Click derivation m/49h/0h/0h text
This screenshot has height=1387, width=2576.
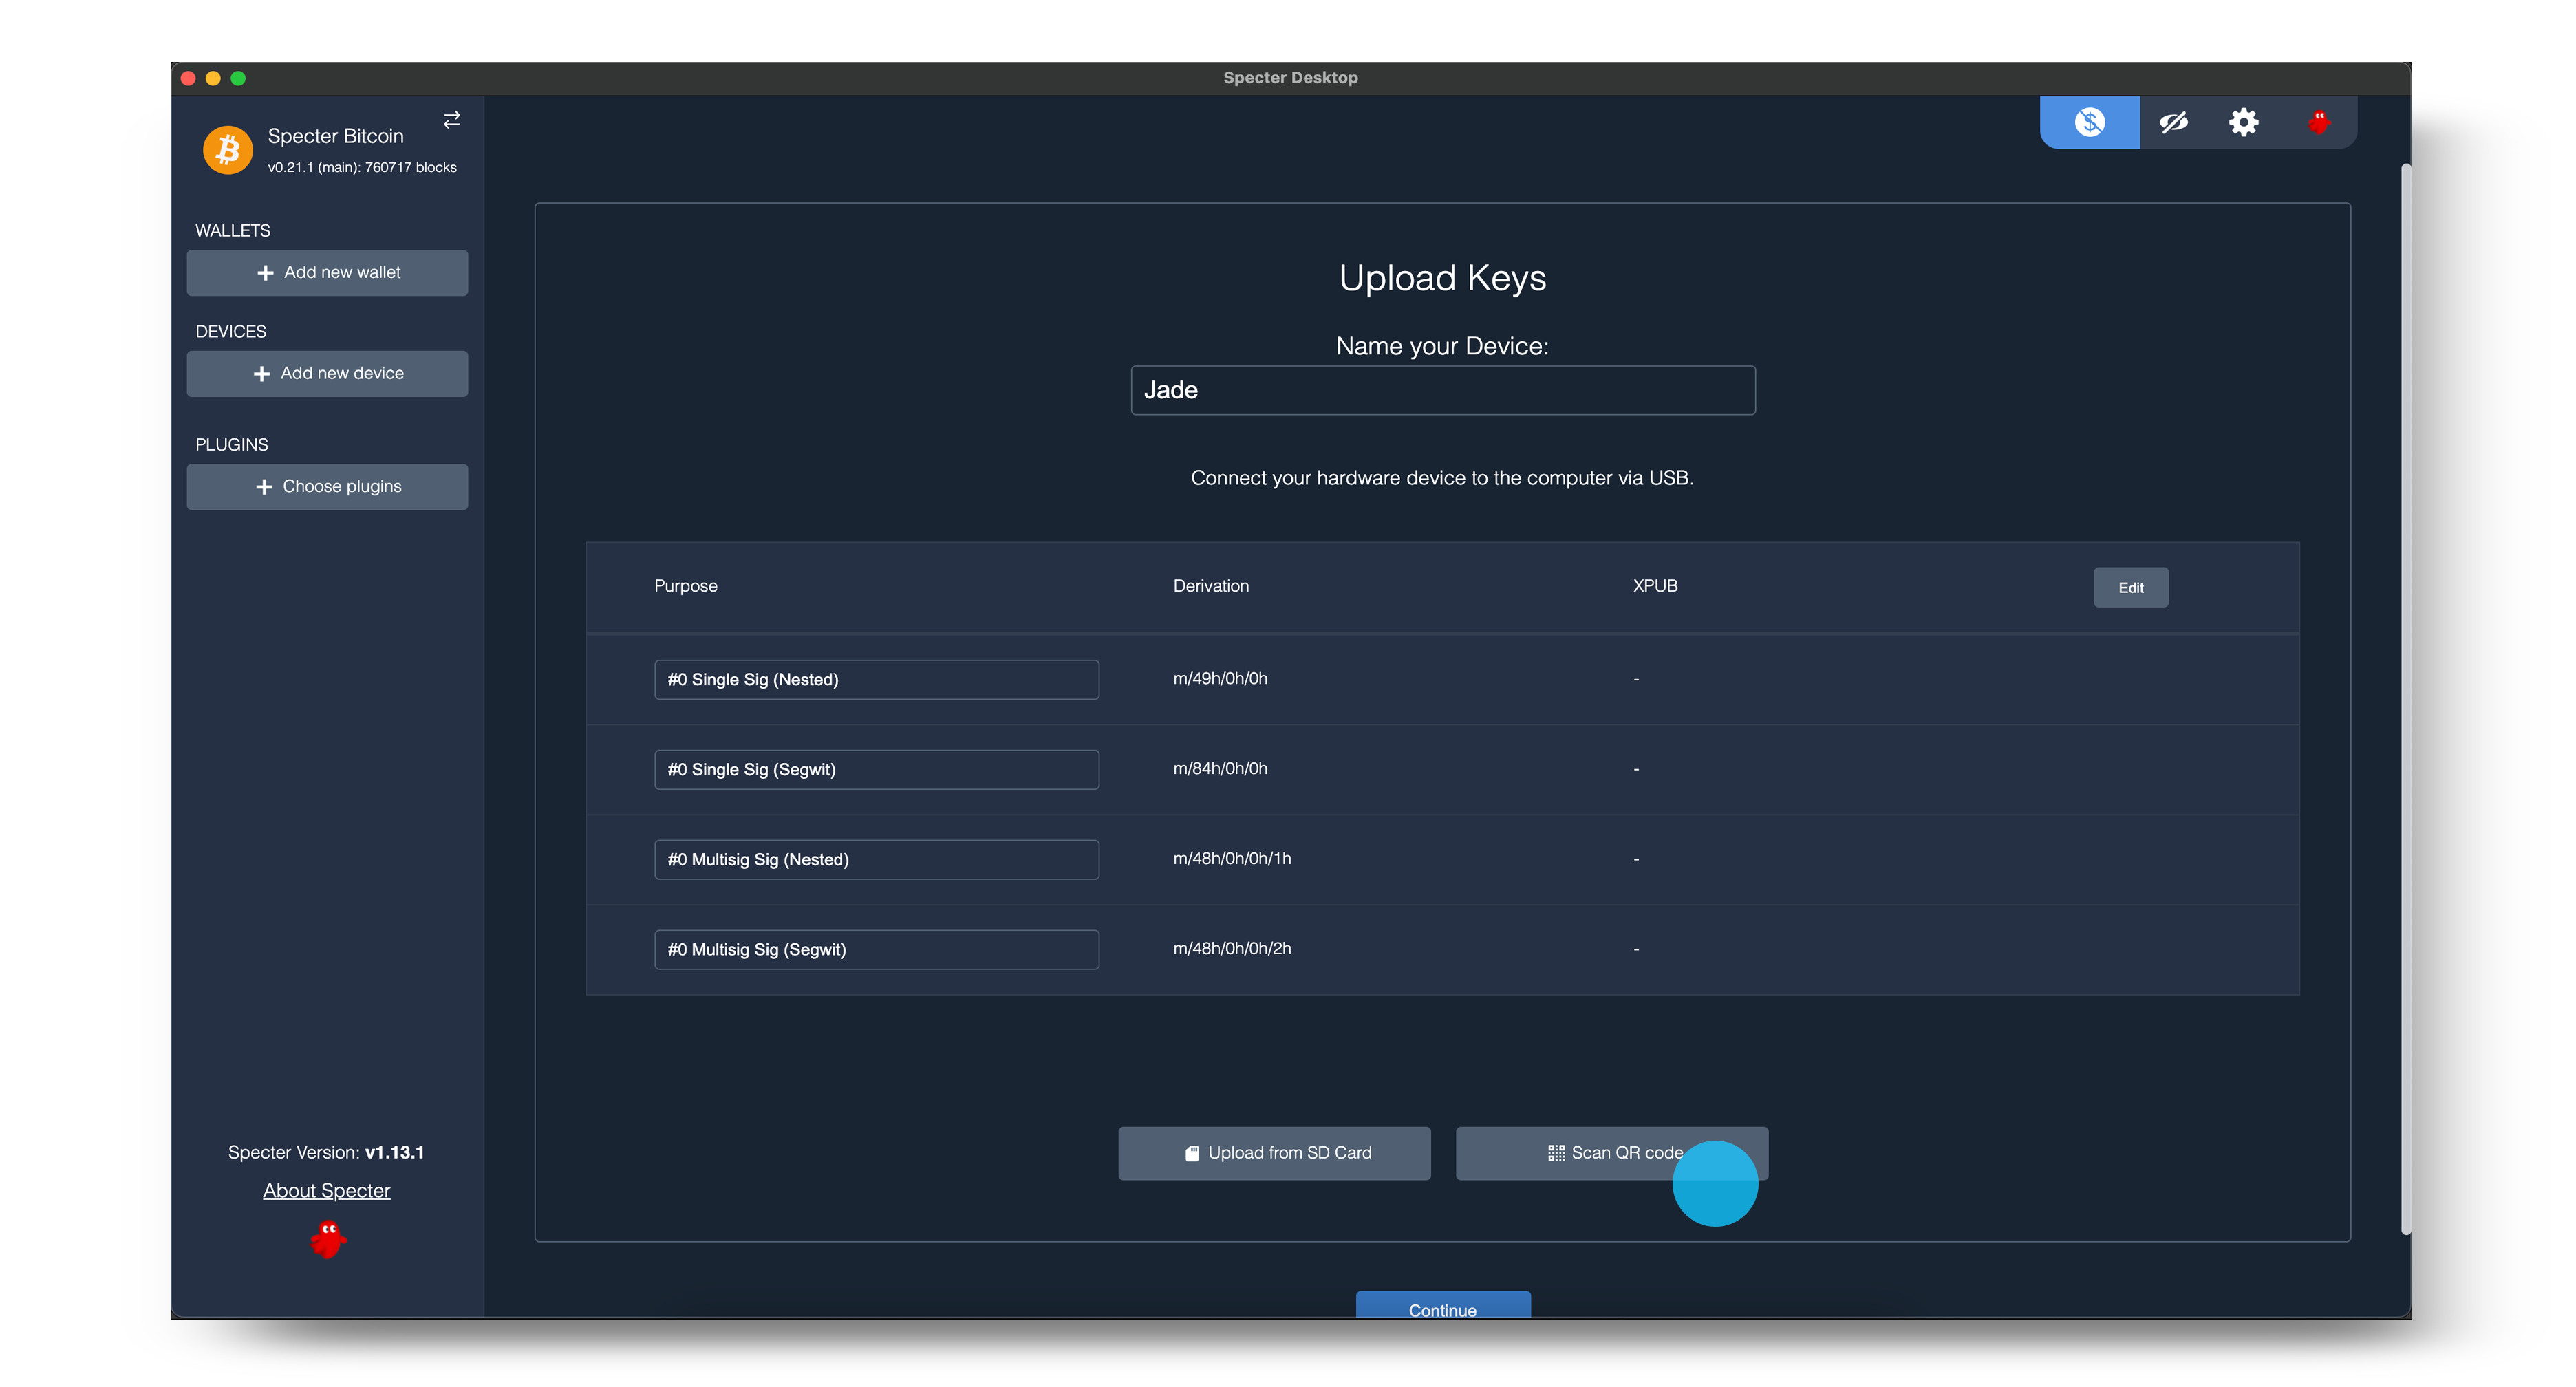1220,678
